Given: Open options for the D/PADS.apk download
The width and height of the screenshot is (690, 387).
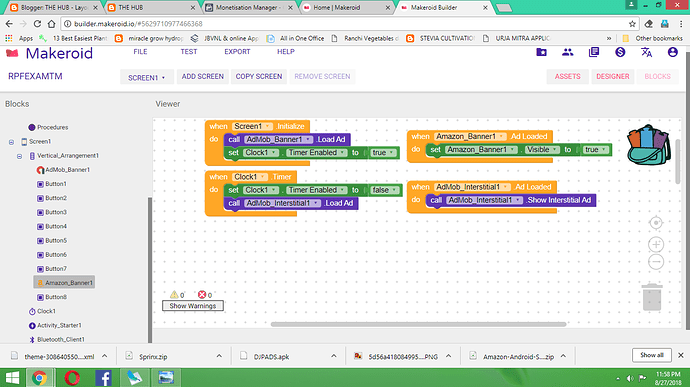Looking at the screenshot, I should click(x=334, y=356).
